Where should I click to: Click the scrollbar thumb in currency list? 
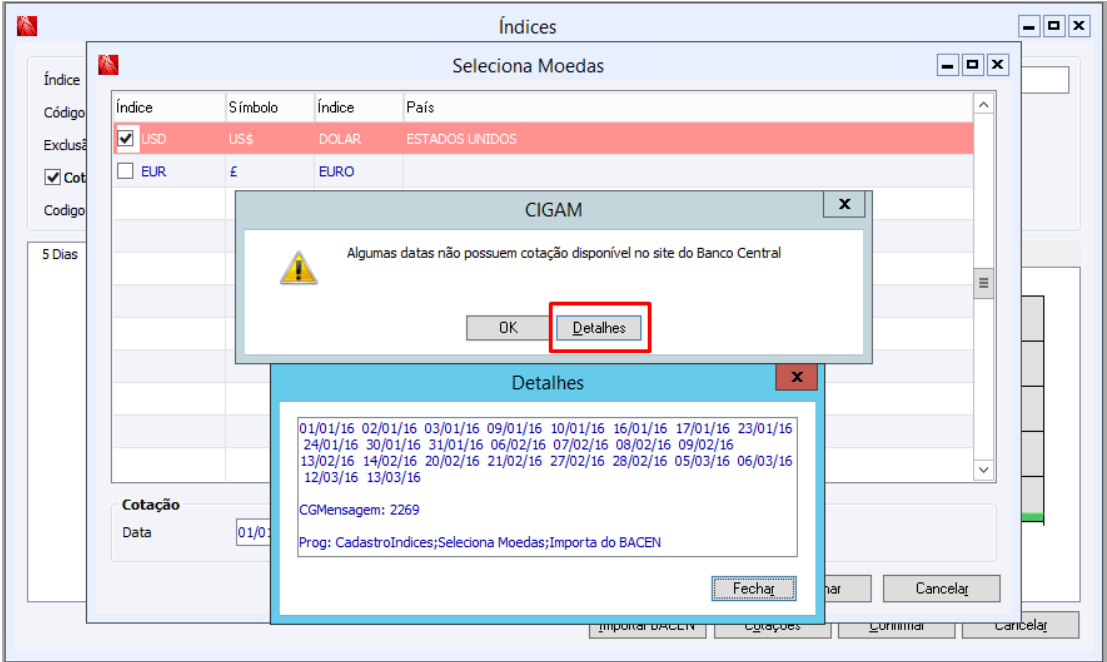(x=983, y=283)
